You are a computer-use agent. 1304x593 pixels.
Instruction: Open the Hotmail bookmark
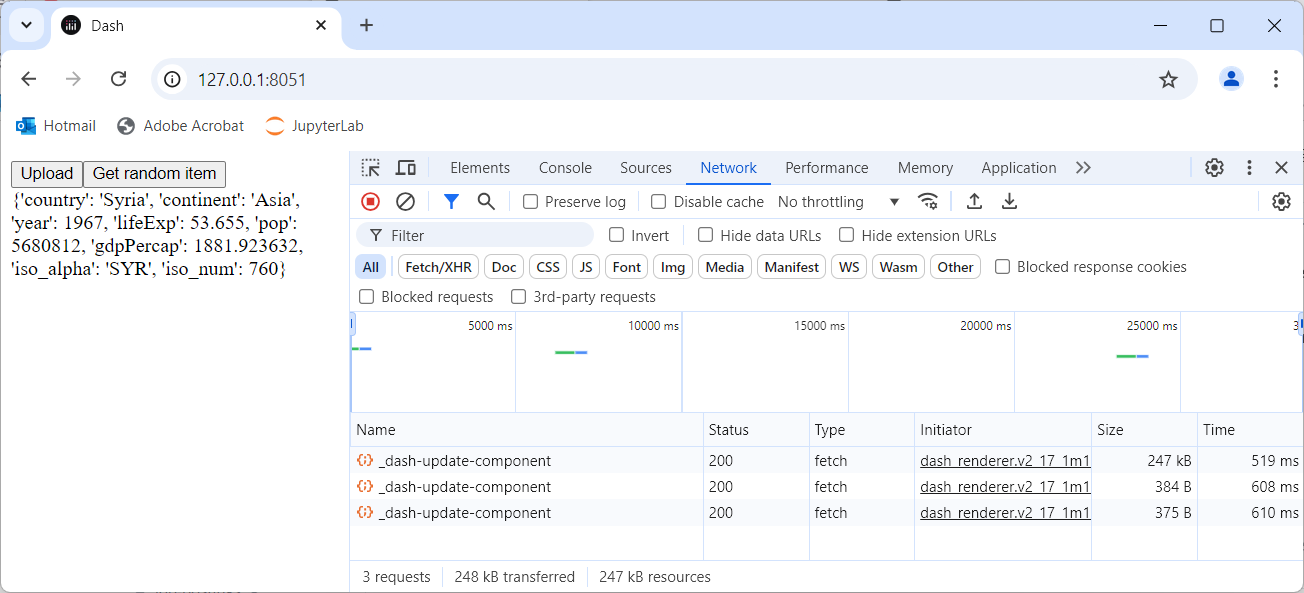tap(56, 126)
